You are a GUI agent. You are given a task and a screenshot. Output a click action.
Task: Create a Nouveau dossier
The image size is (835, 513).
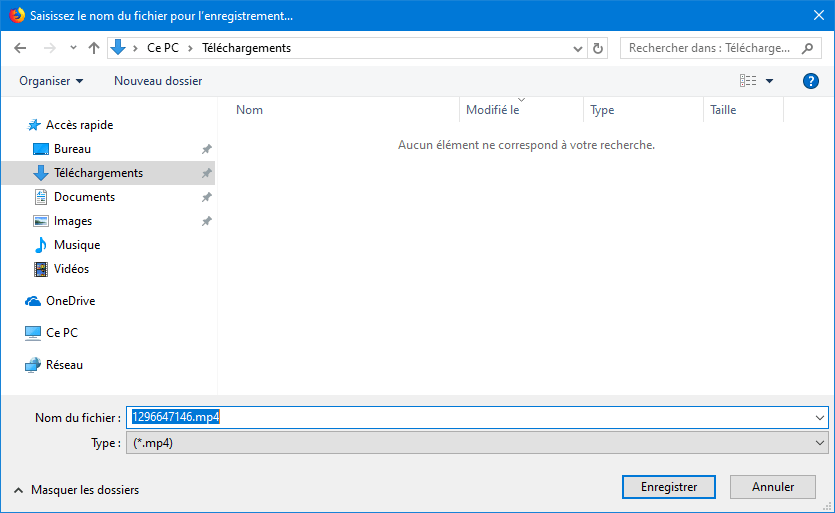[x=158, y=81]
